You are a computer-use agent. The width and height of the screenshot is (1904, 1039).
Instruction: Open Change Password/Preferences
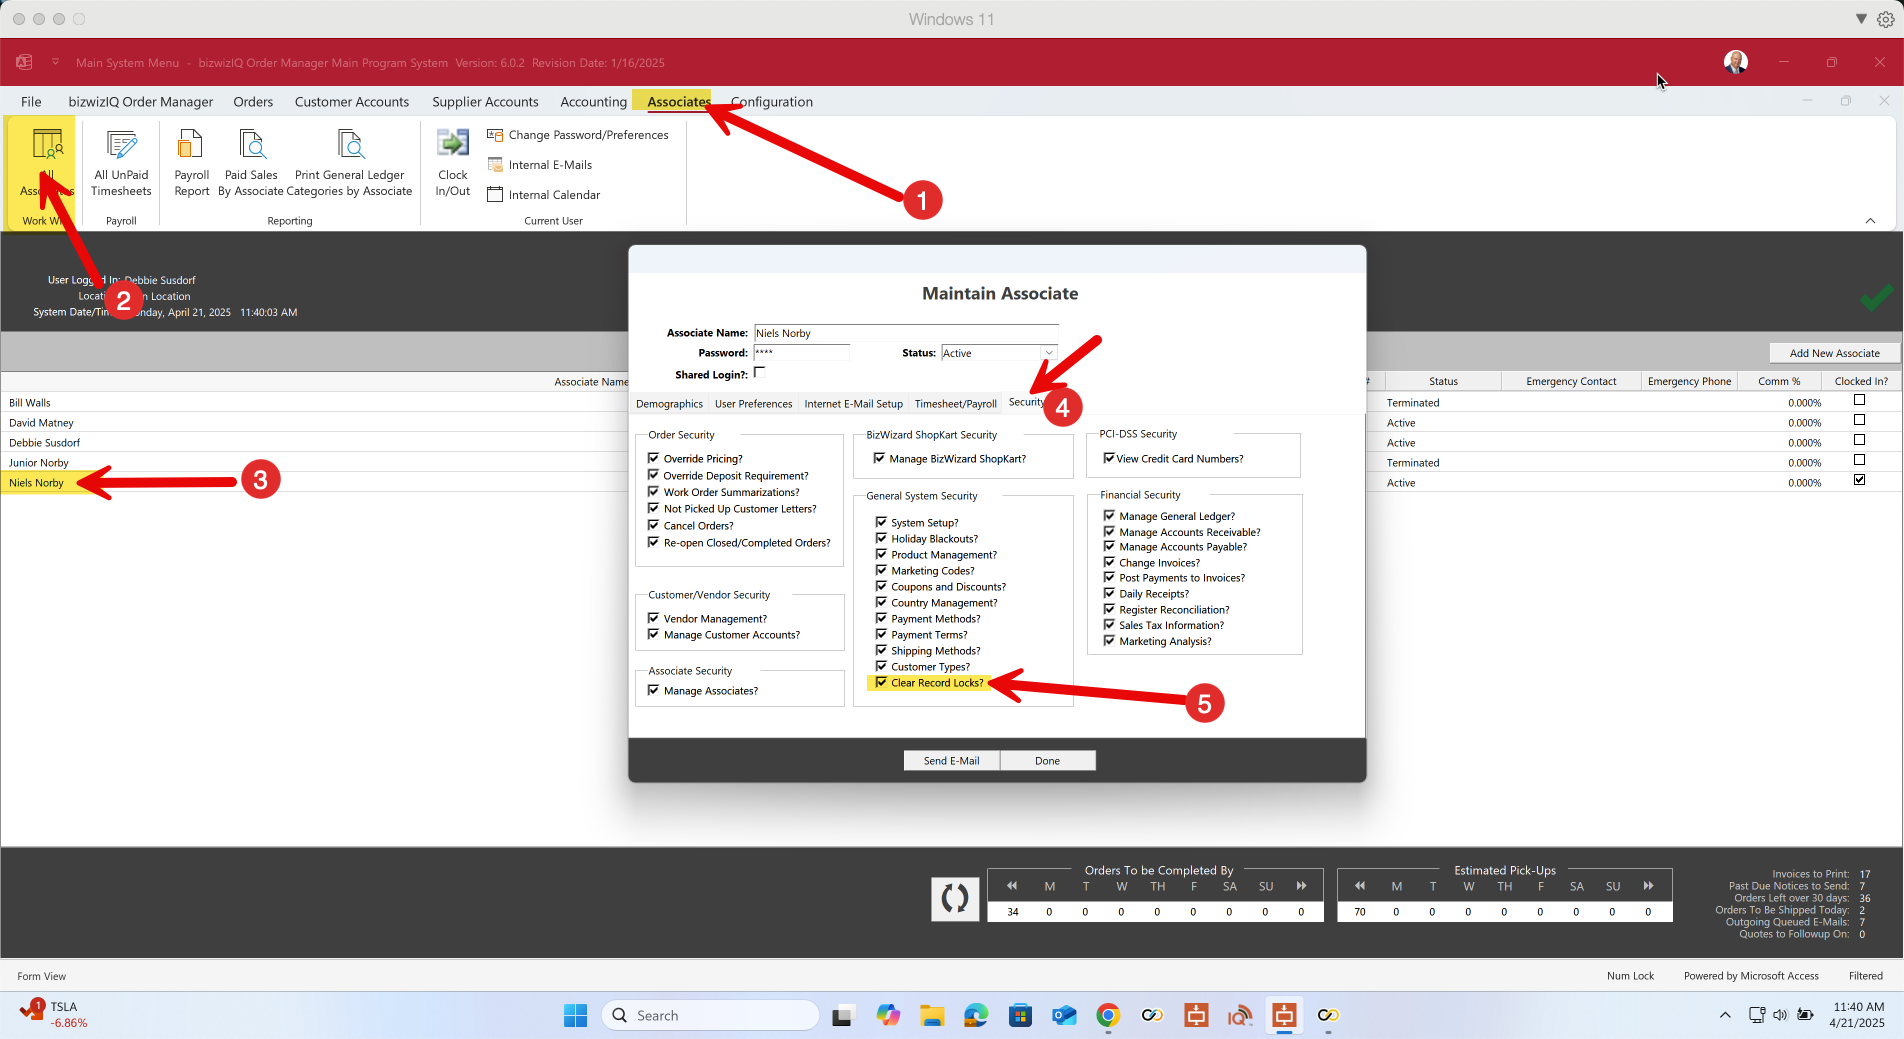pyautogui.click(x=578, y=135)
